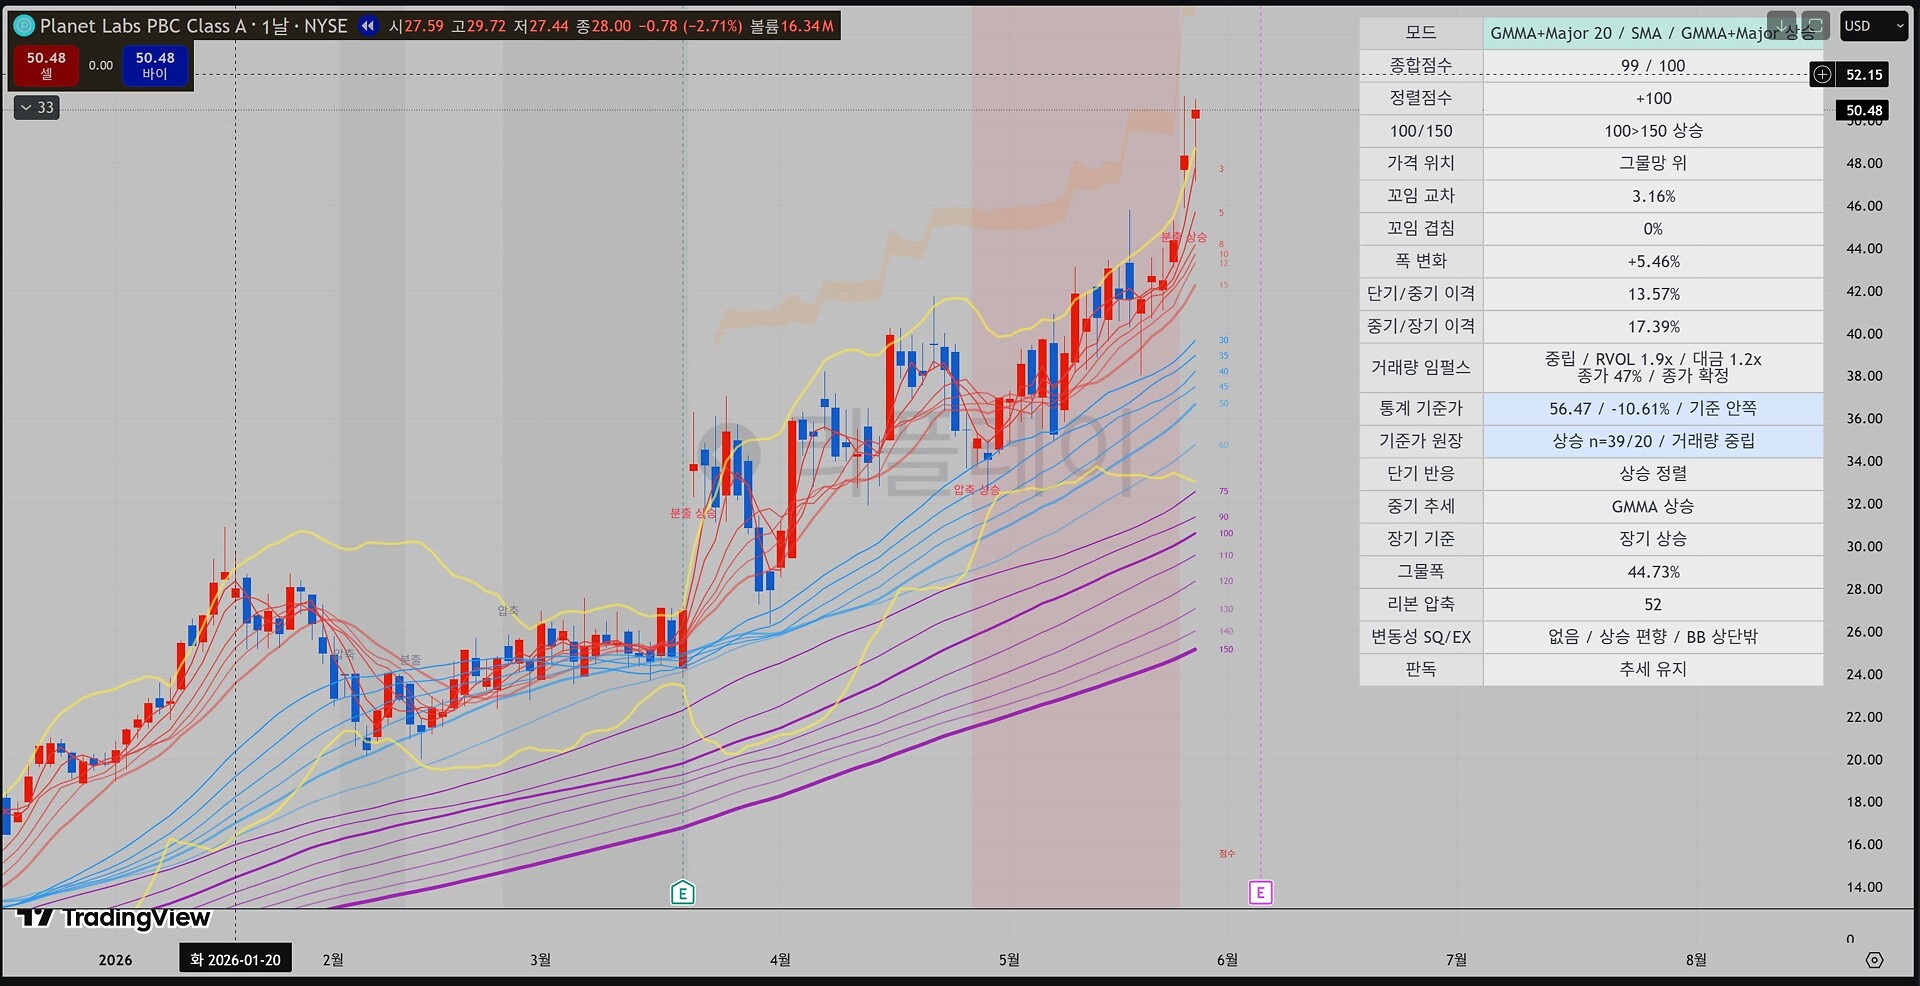This screenshot has height=986, width=1920.
Task: Click the plus icon next to 52.15
Action: coord(1823,74)
